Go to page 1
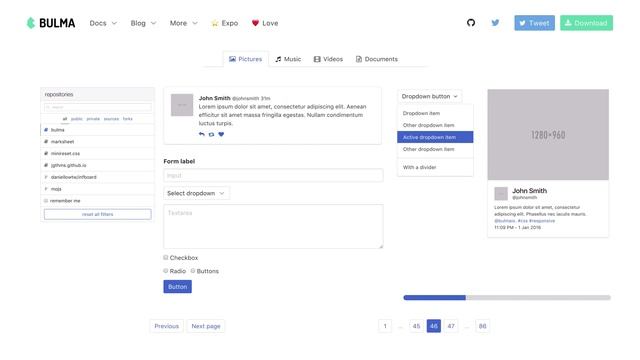This screenshot has height=360, width=640. click(385, 326)
